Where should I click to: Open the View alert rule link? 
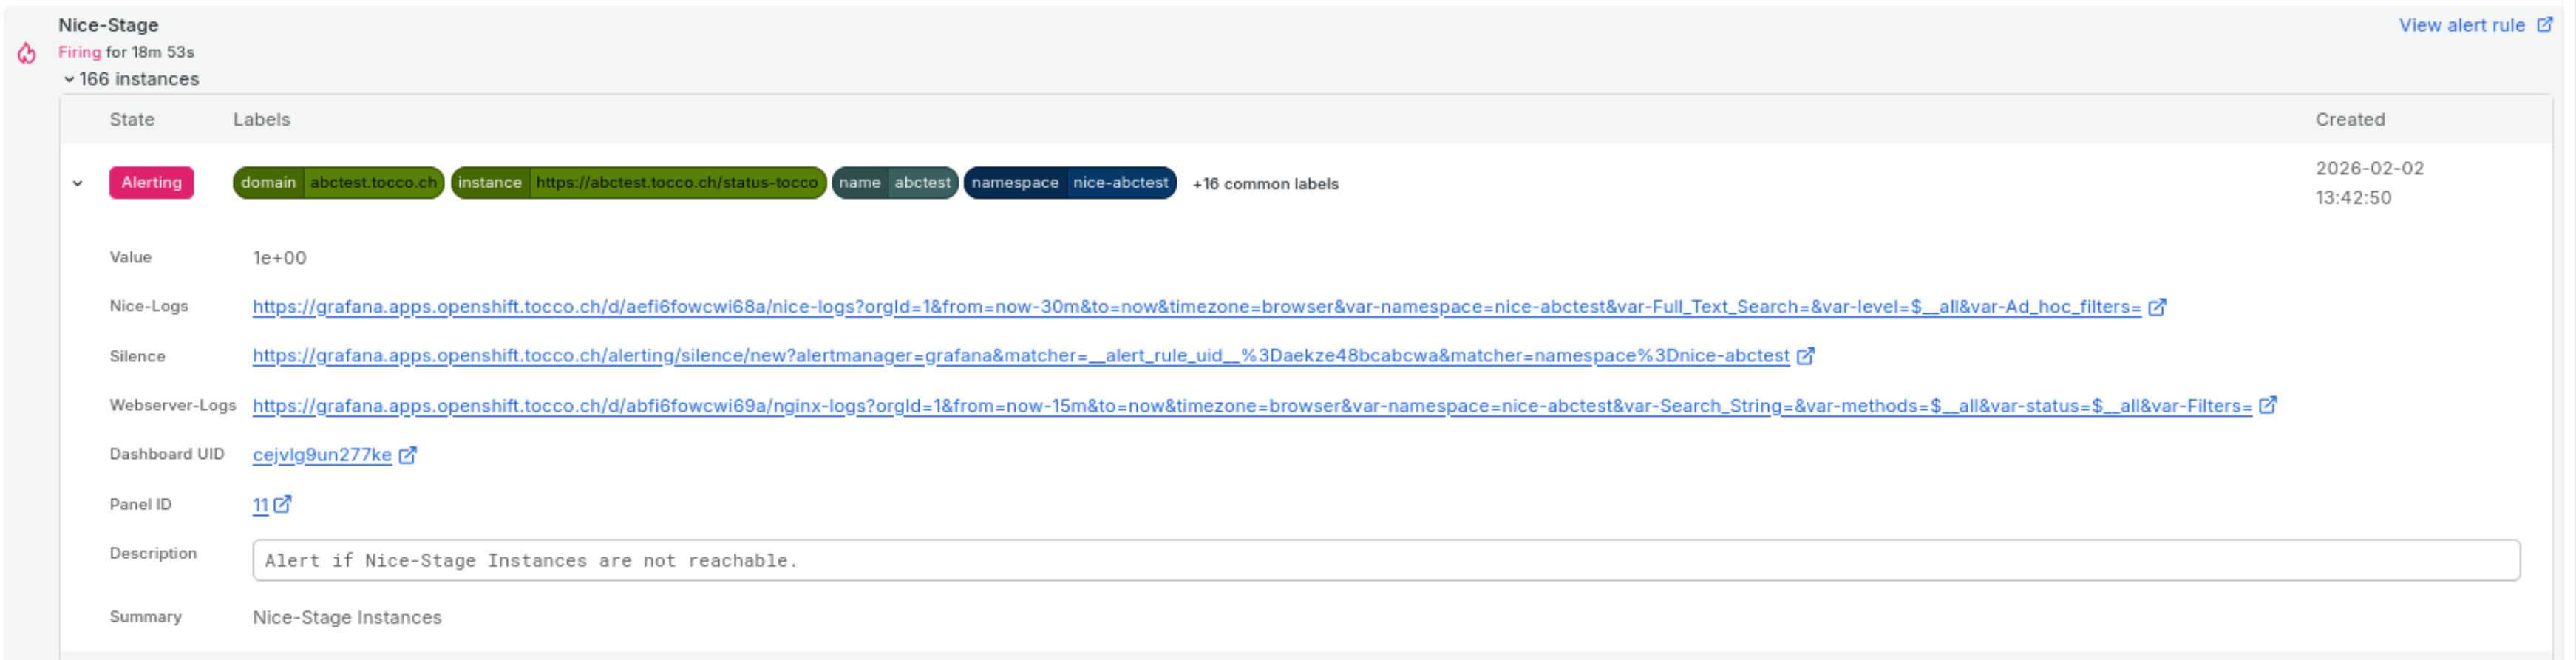[x=2461, y=25]
